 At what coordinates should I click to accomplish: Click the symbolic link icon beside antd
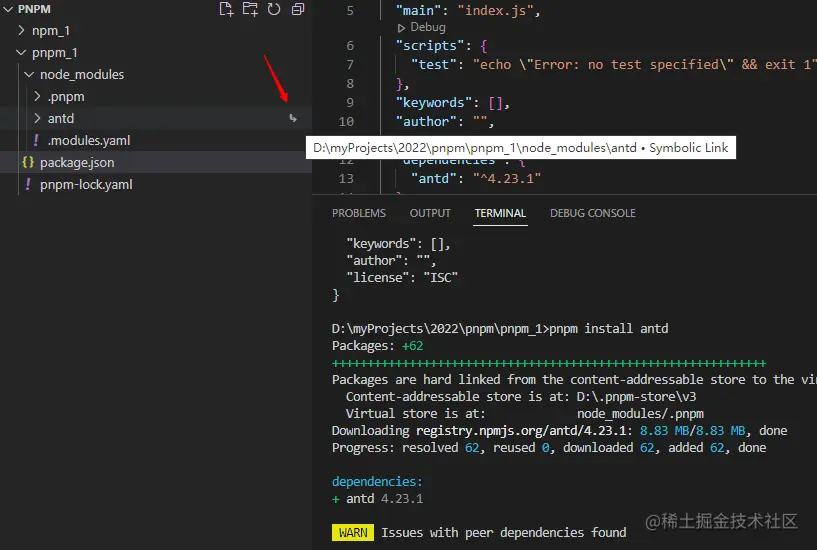tap(293, 118)
